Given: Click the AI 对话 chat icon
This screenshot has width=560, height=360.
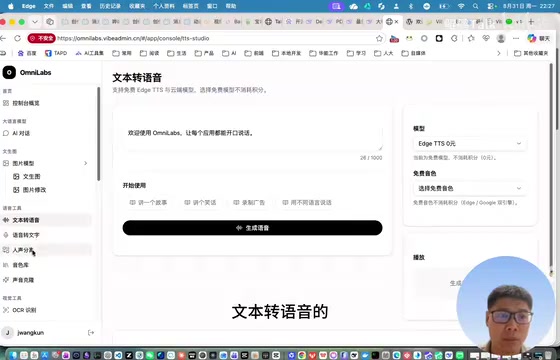Looking at the screenshot, I should point(6,133).
